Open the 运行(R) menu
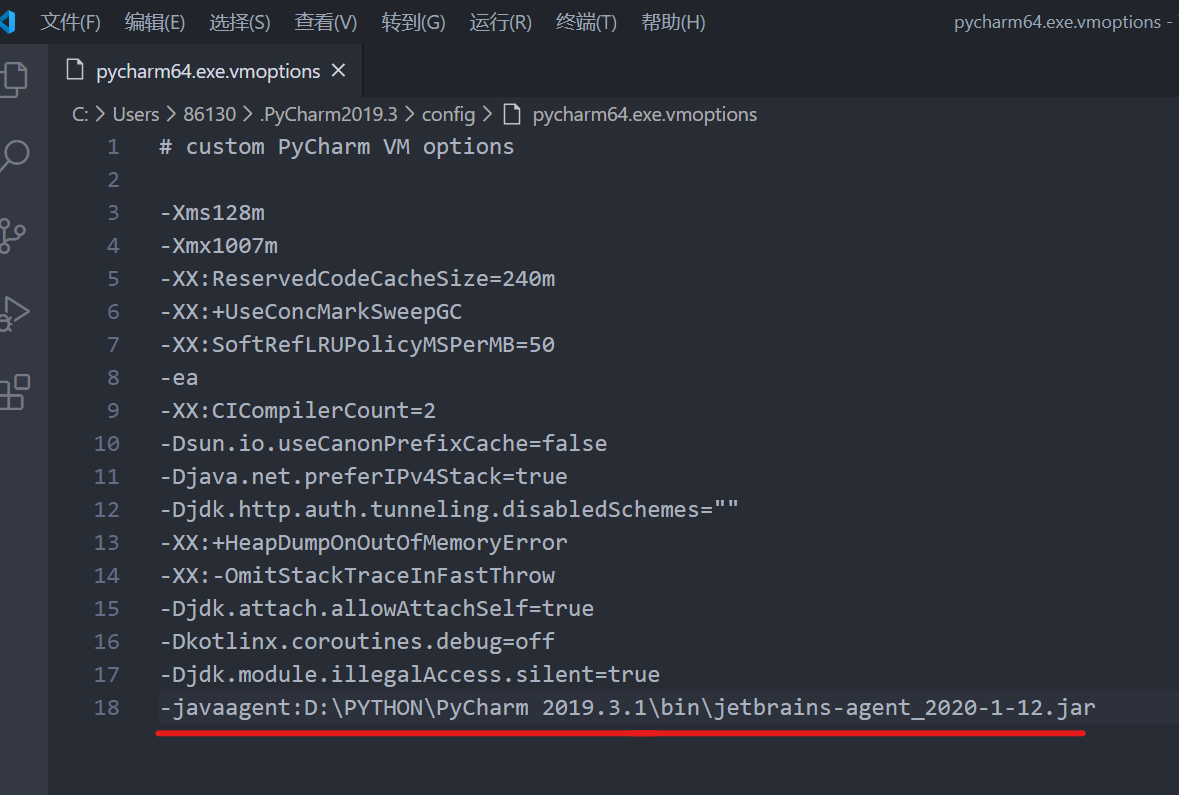1179x795 pixels. 500,22
